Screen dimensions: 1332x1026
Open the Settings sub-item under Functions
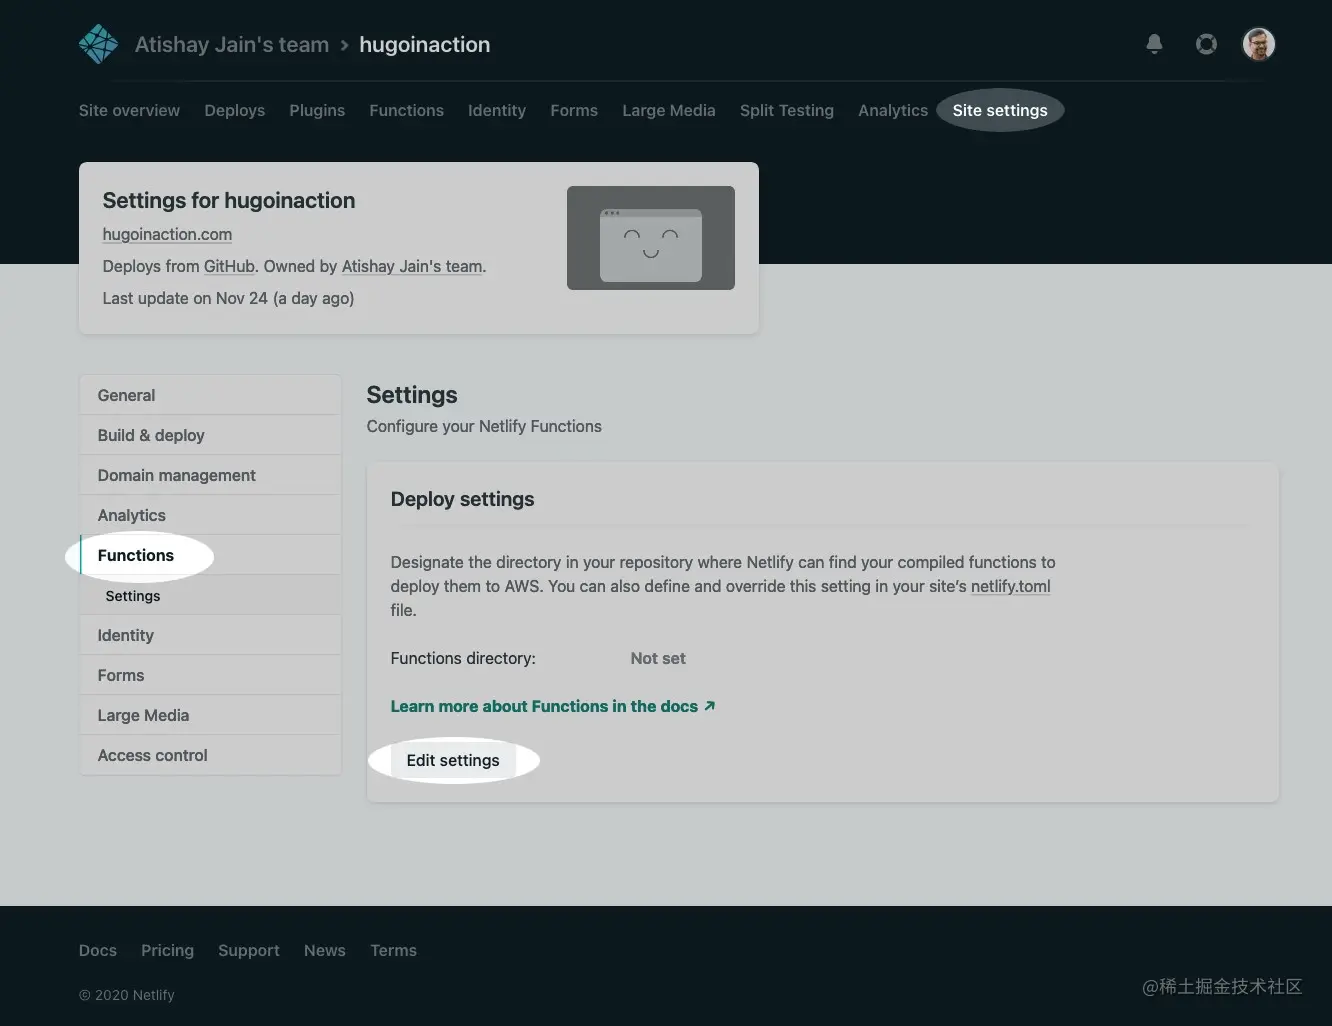tap(210, 595)
